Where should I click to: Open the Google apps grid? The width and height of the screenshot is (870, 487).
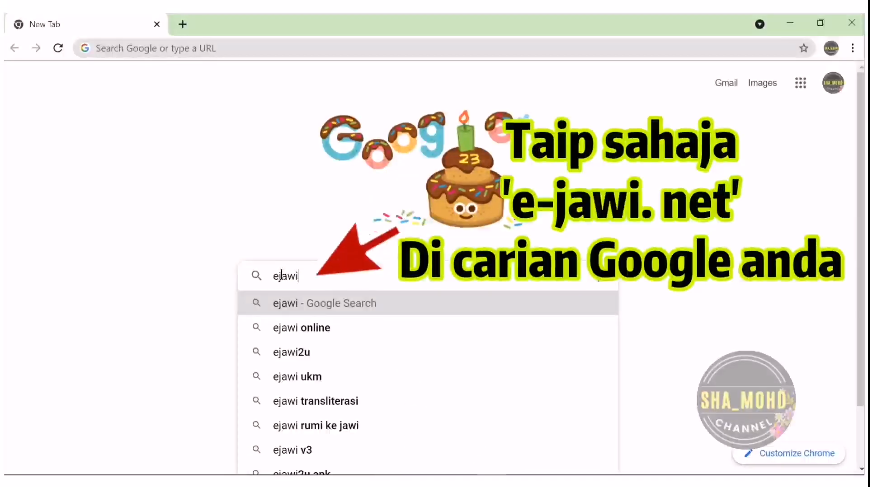(800, 83)
